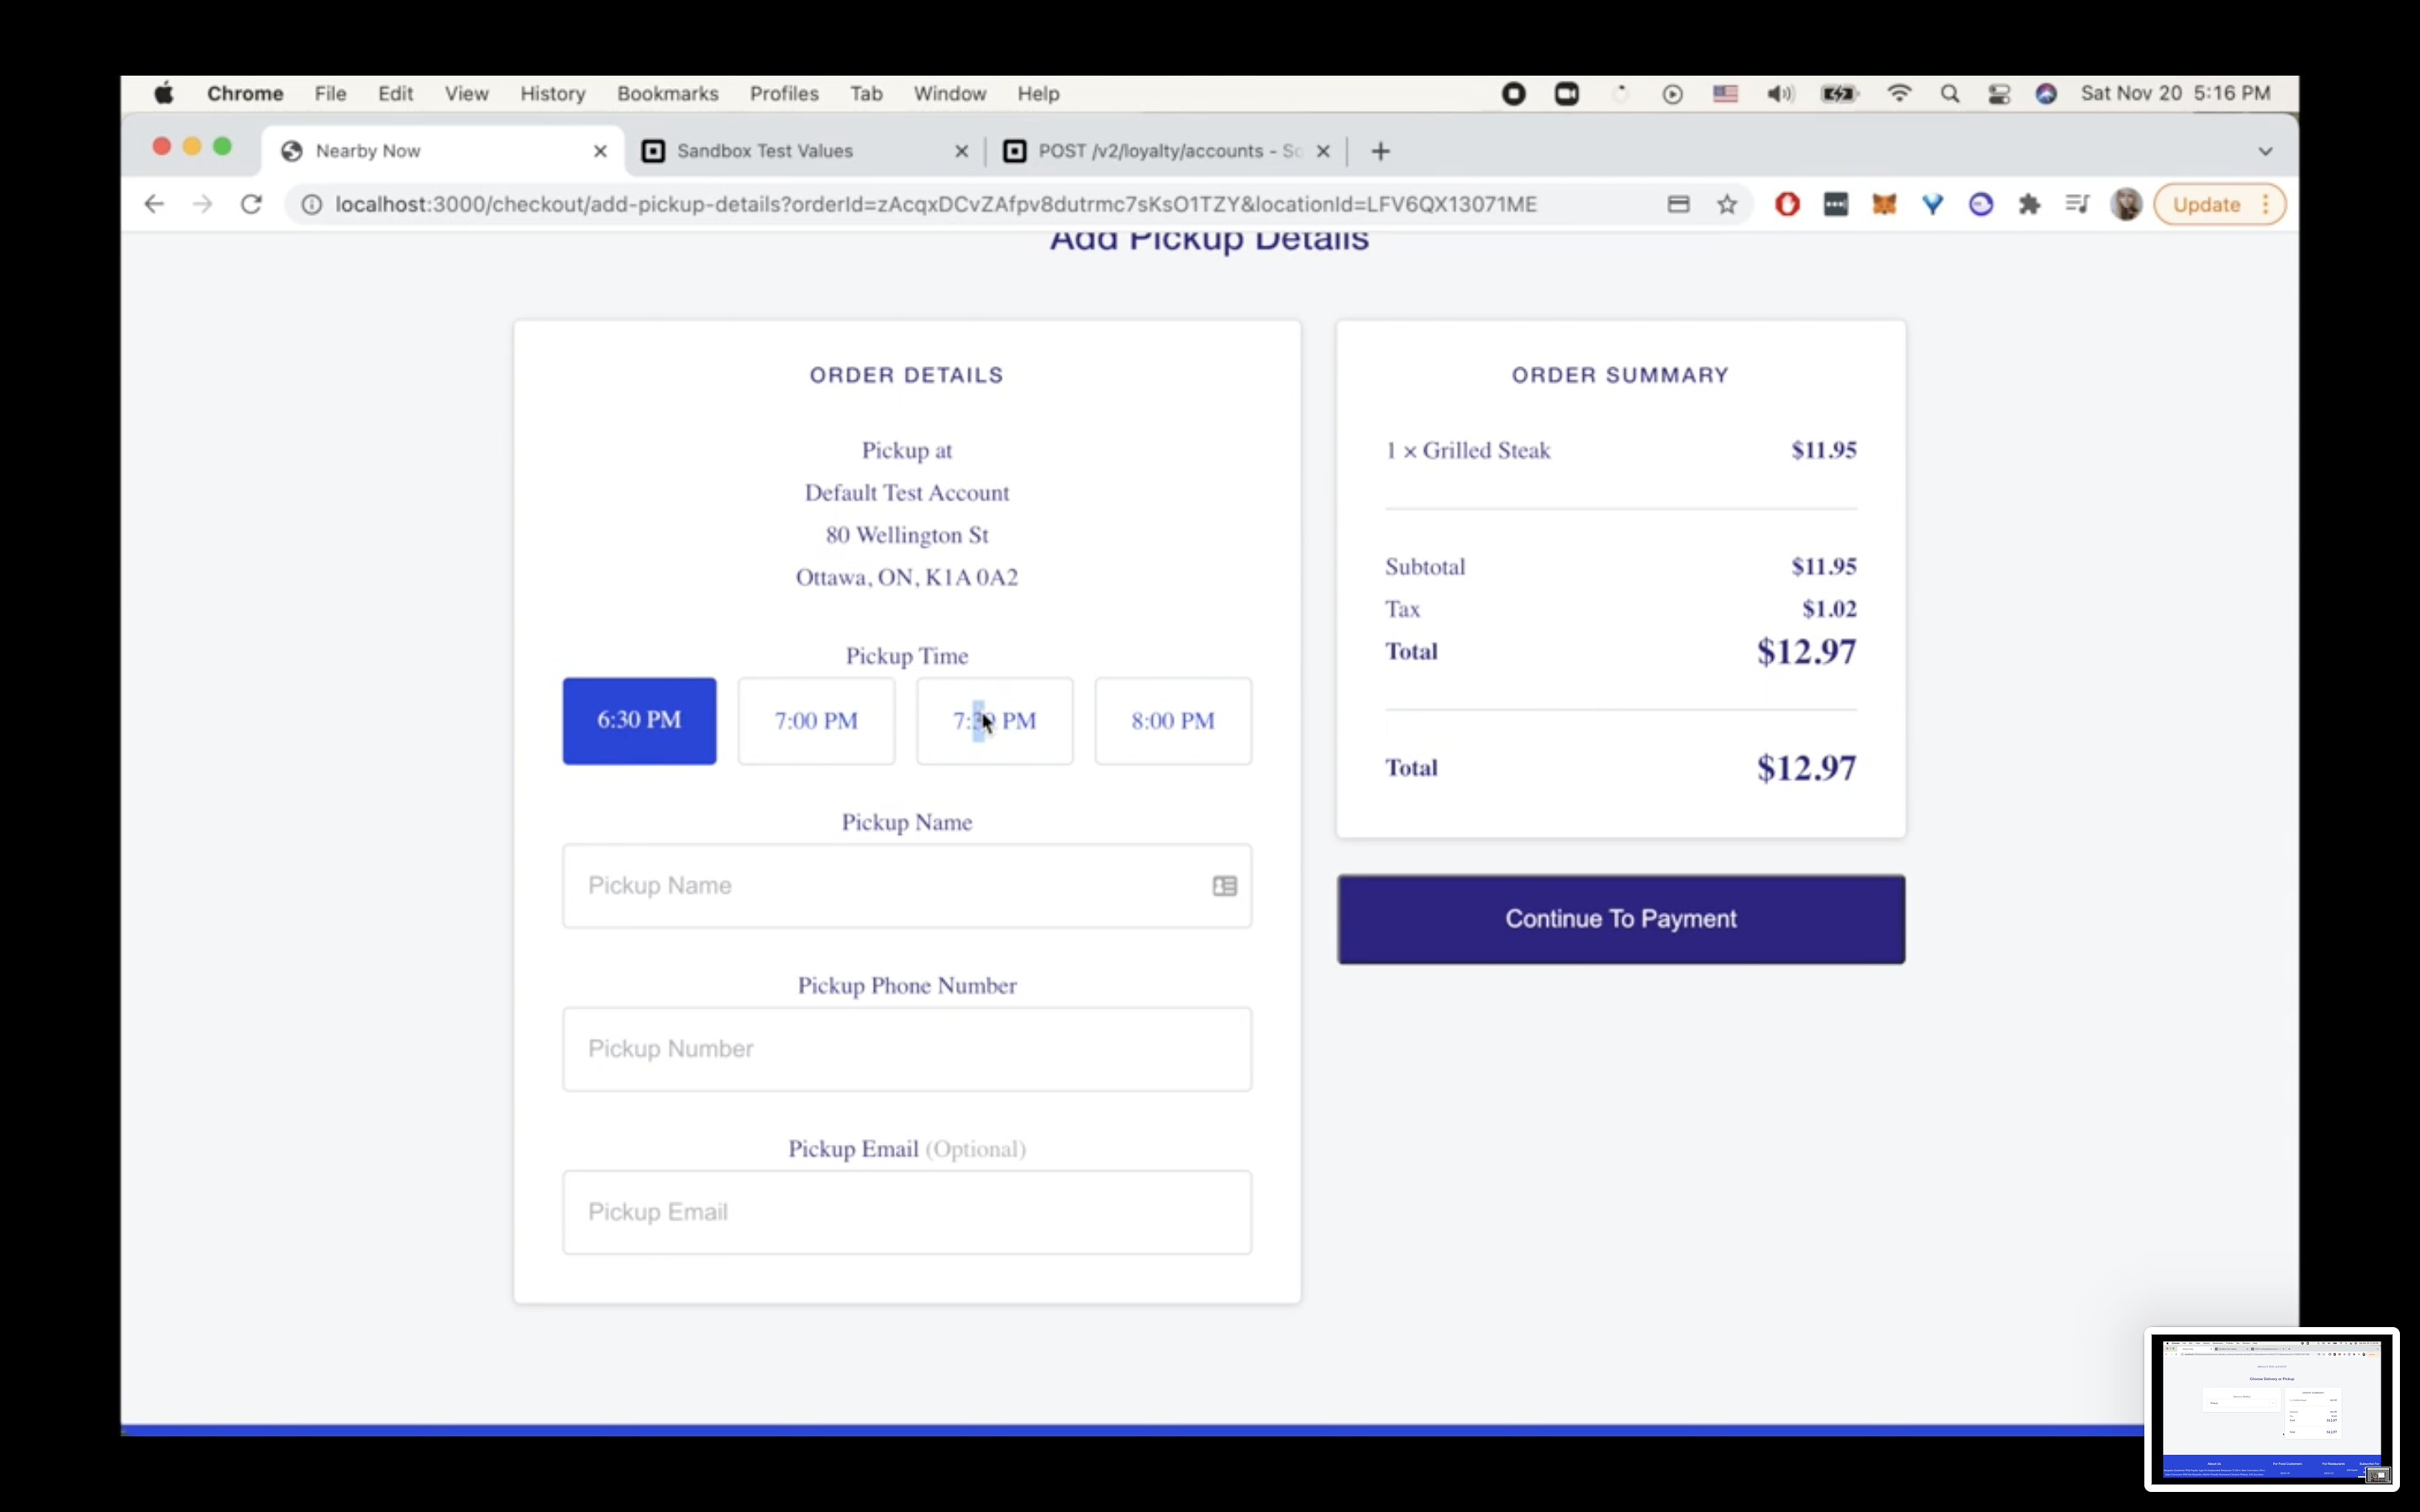Switch to the Sandbox Test Values tab

pyautogui.click(x=765, y=151)
